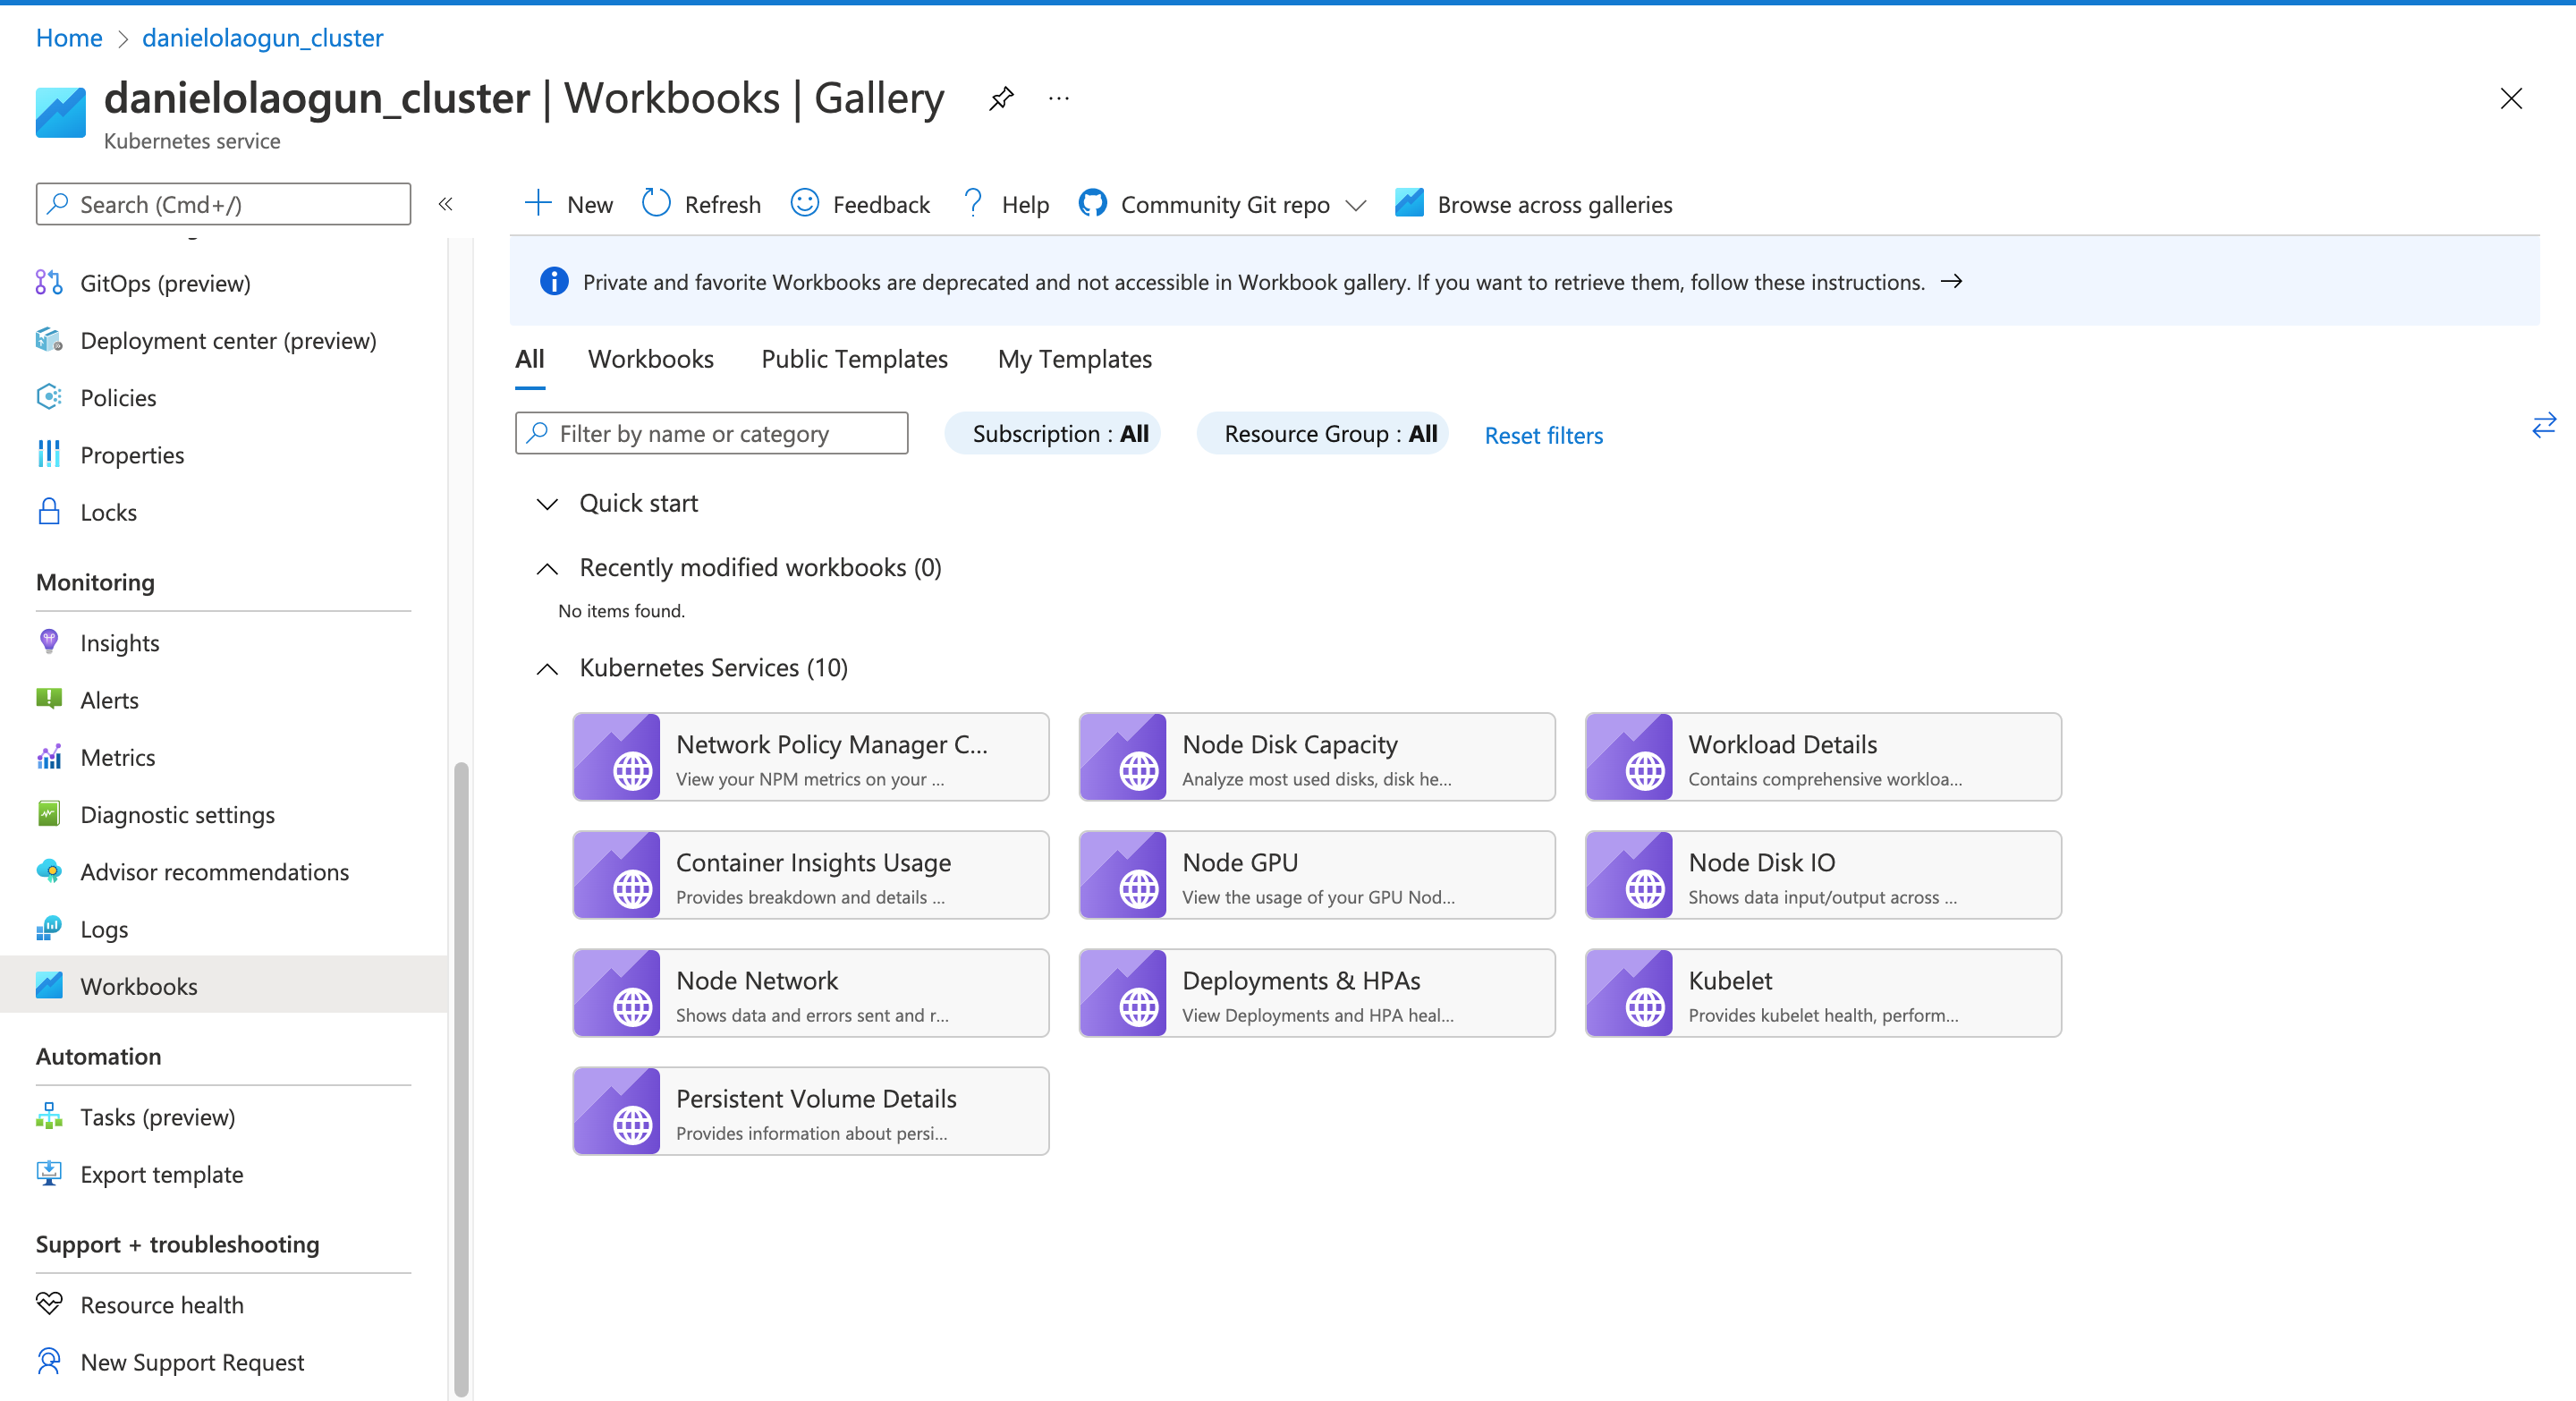The image size is (2576, 1401).
Task: Click Reset filters link
Action: (1544, 435)
